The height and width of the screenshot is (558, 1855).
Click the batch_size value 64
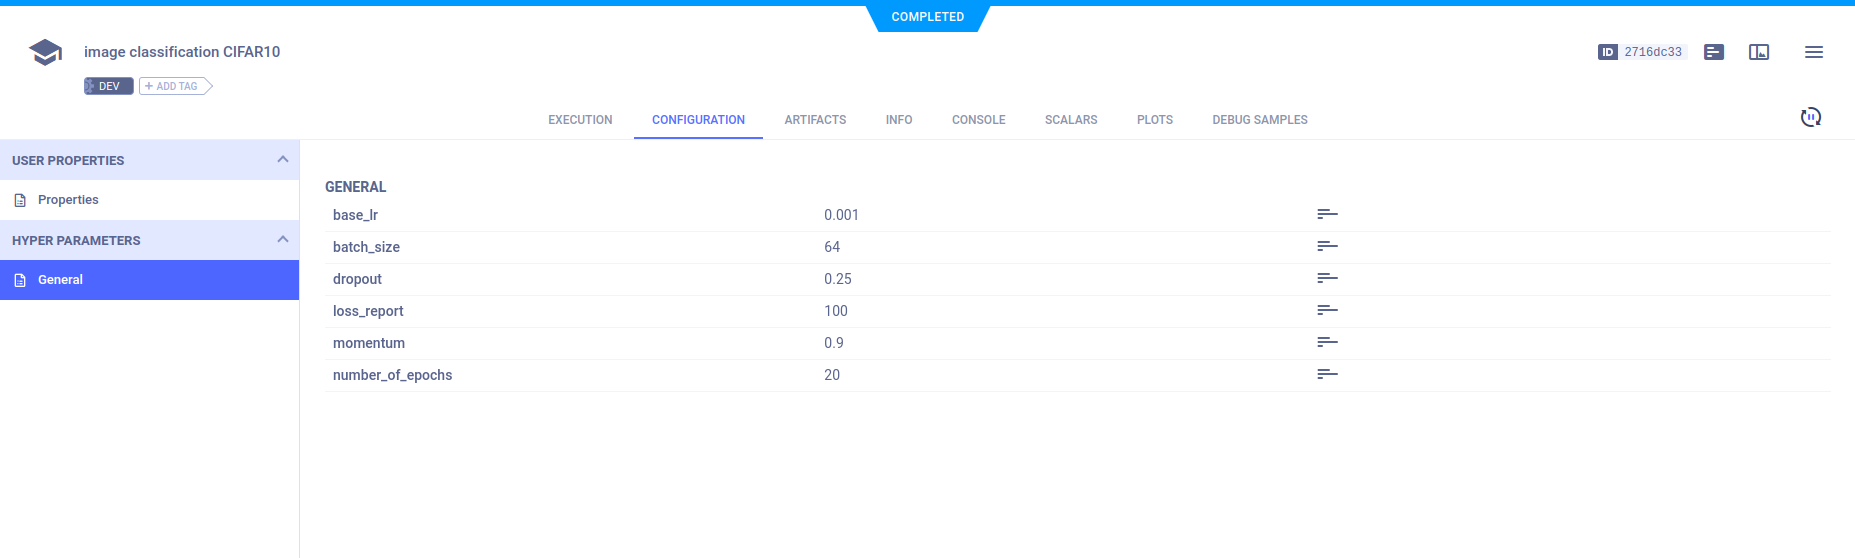pos(832,247)
